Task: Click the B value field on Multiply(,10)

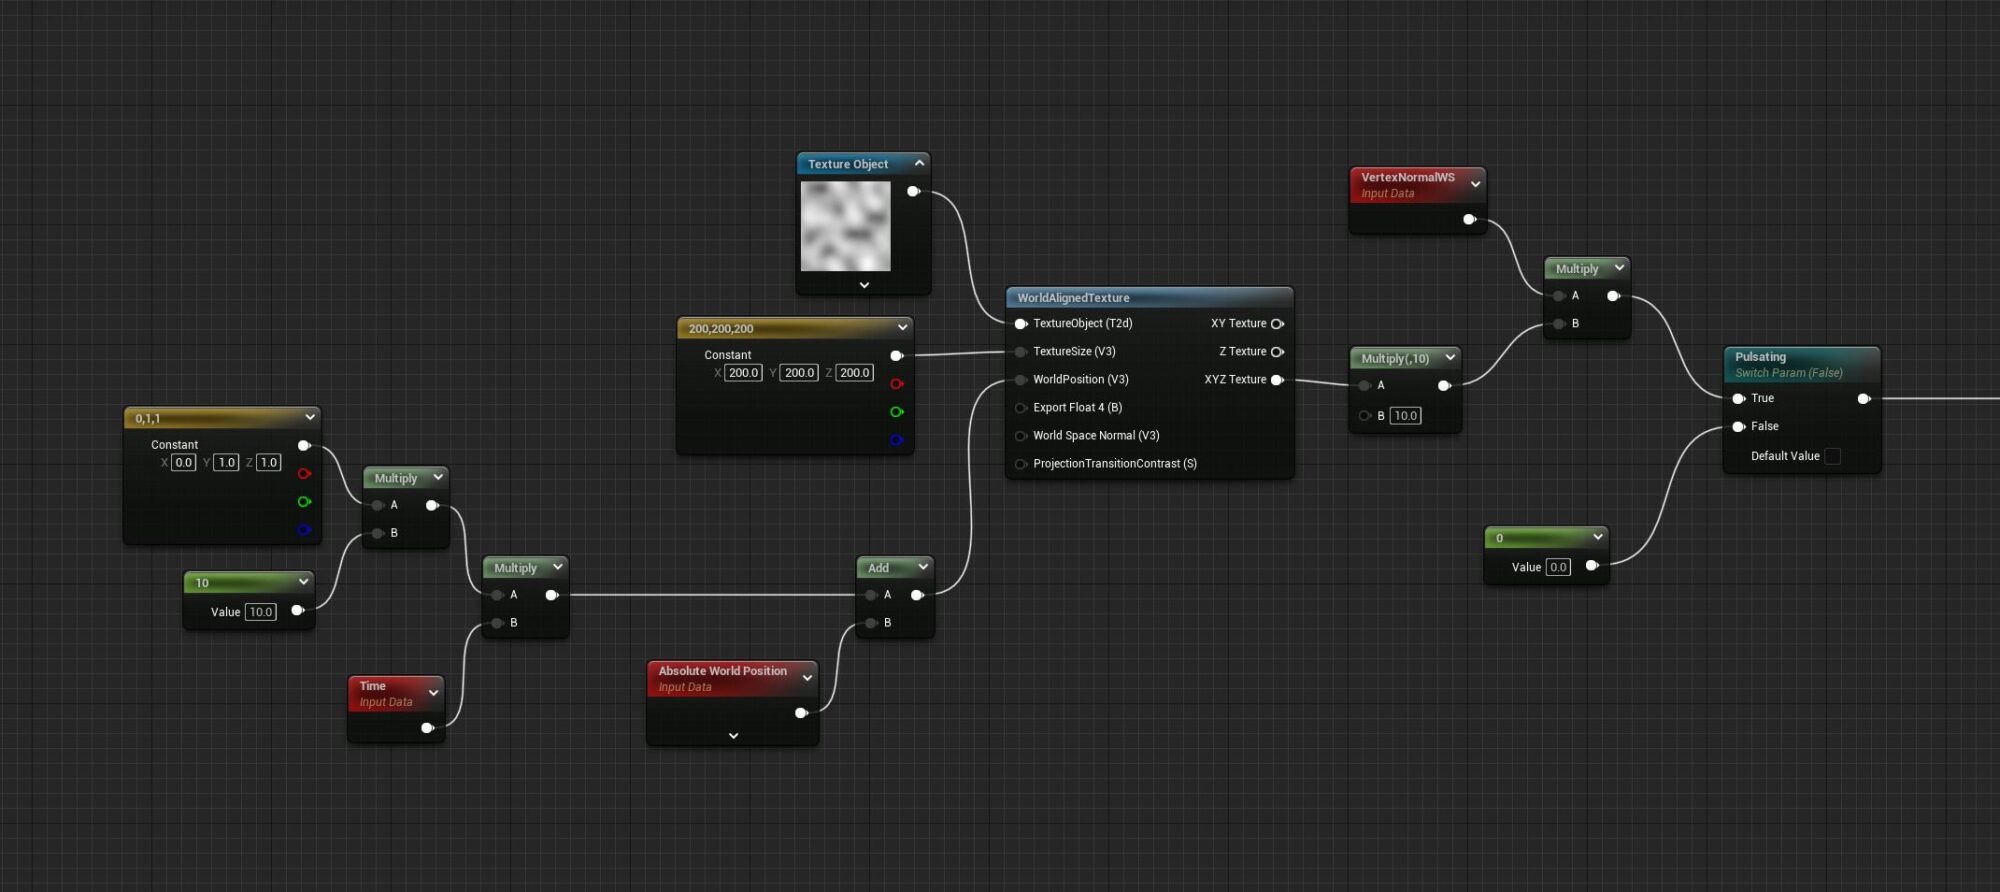Action: tap(1405, 416)
